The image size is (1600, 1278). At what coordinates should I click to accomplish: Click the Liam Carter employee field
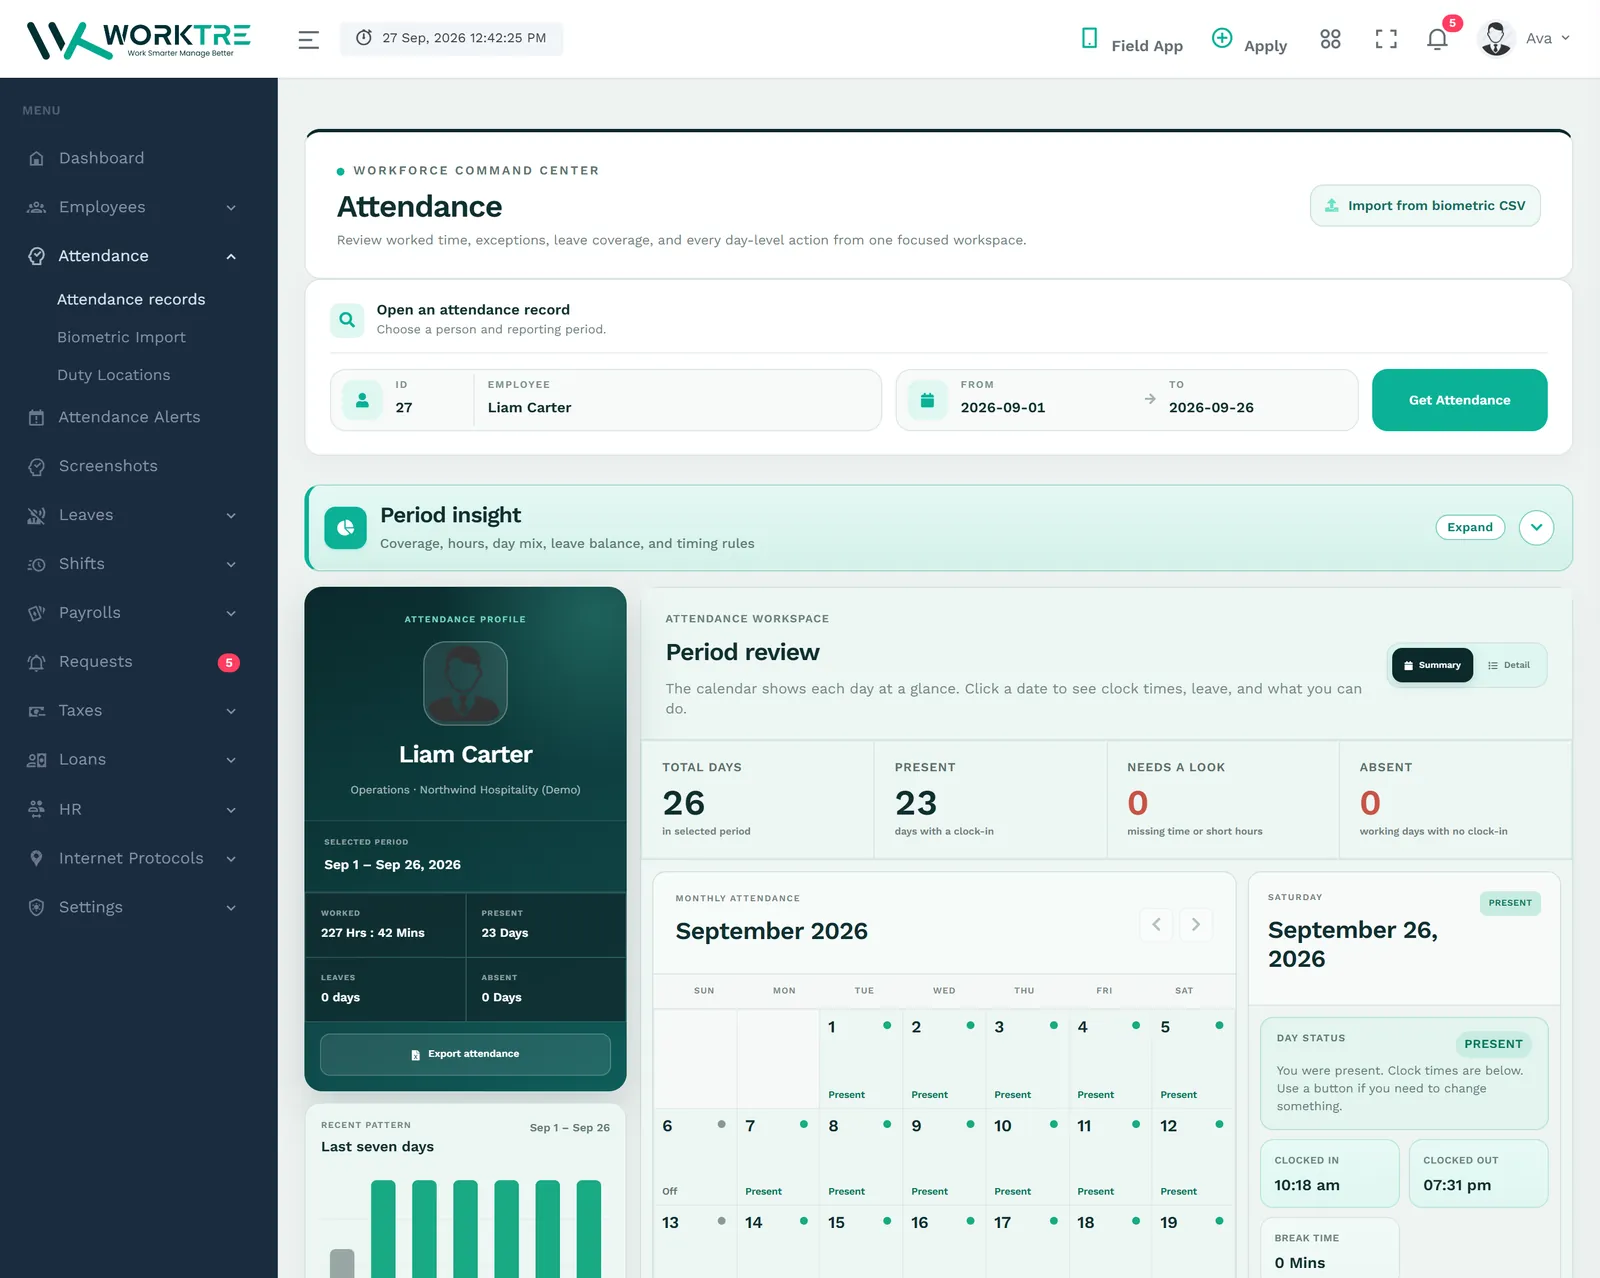click(676, 400)
